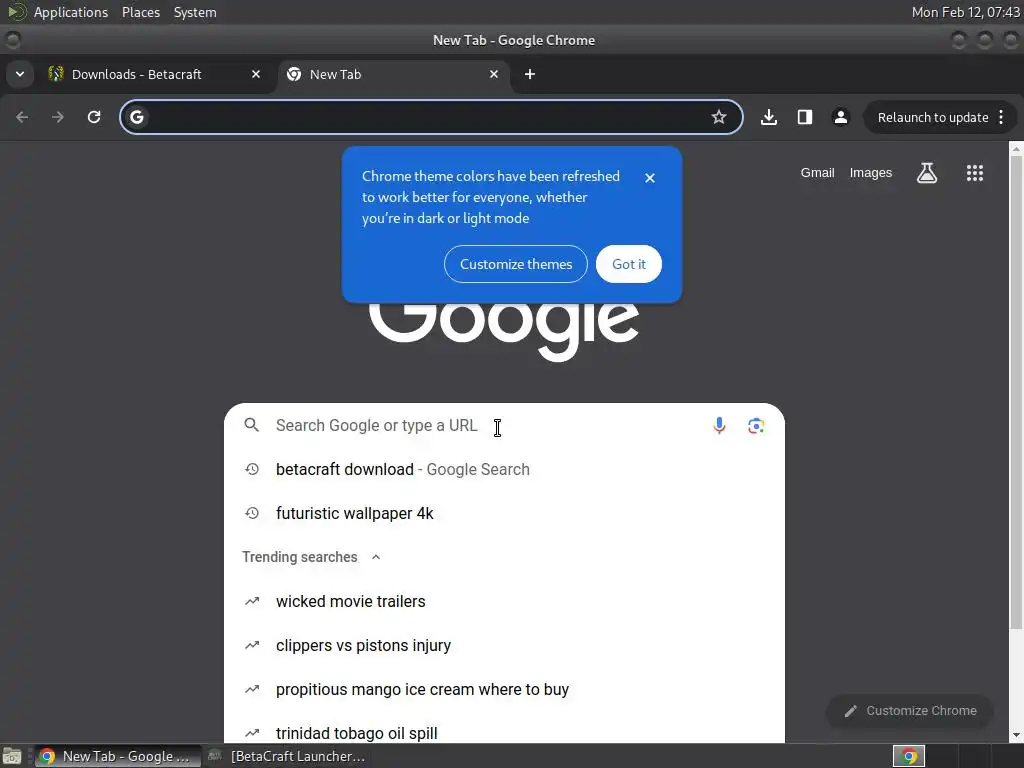This screenshot has height=768, width=1024.
Task: Select betacraft download suggestion
Action: pos(504,469)
